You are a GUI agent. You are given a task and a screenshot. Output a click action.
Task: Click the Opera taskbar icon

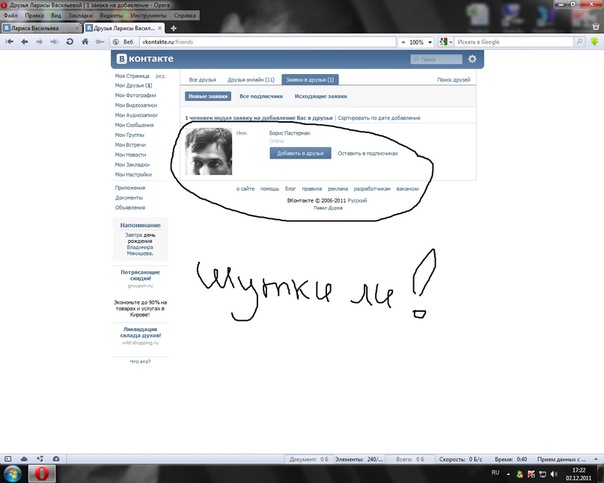click(x=42, y=474)
